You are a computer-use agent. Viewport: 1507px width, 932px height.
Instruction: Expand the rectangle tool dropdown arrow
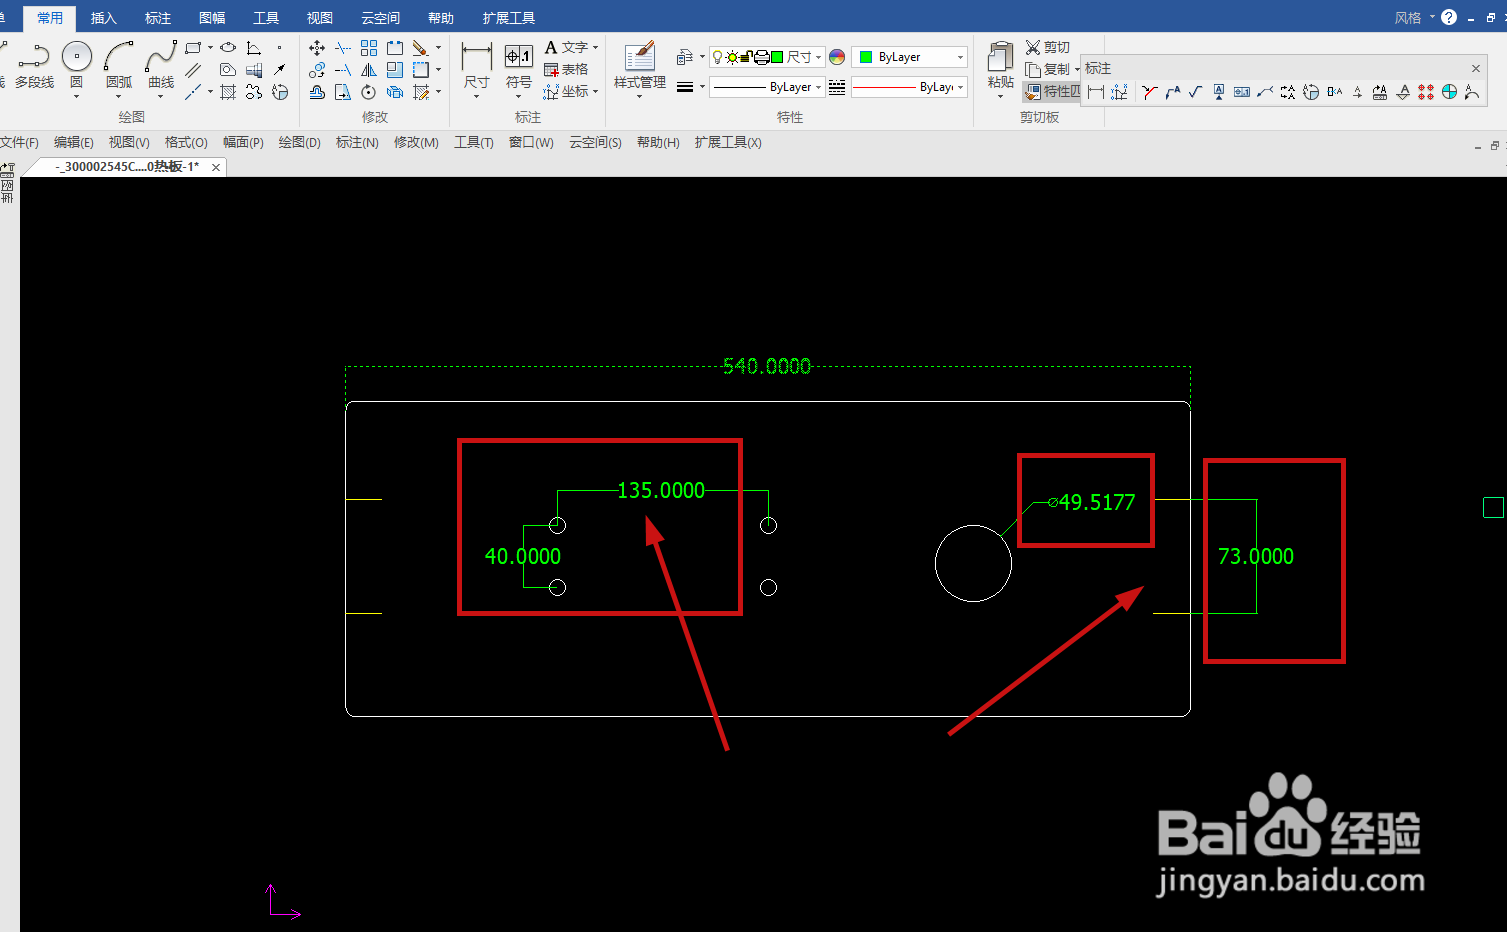pyautogui.click(x=210, y=48)
